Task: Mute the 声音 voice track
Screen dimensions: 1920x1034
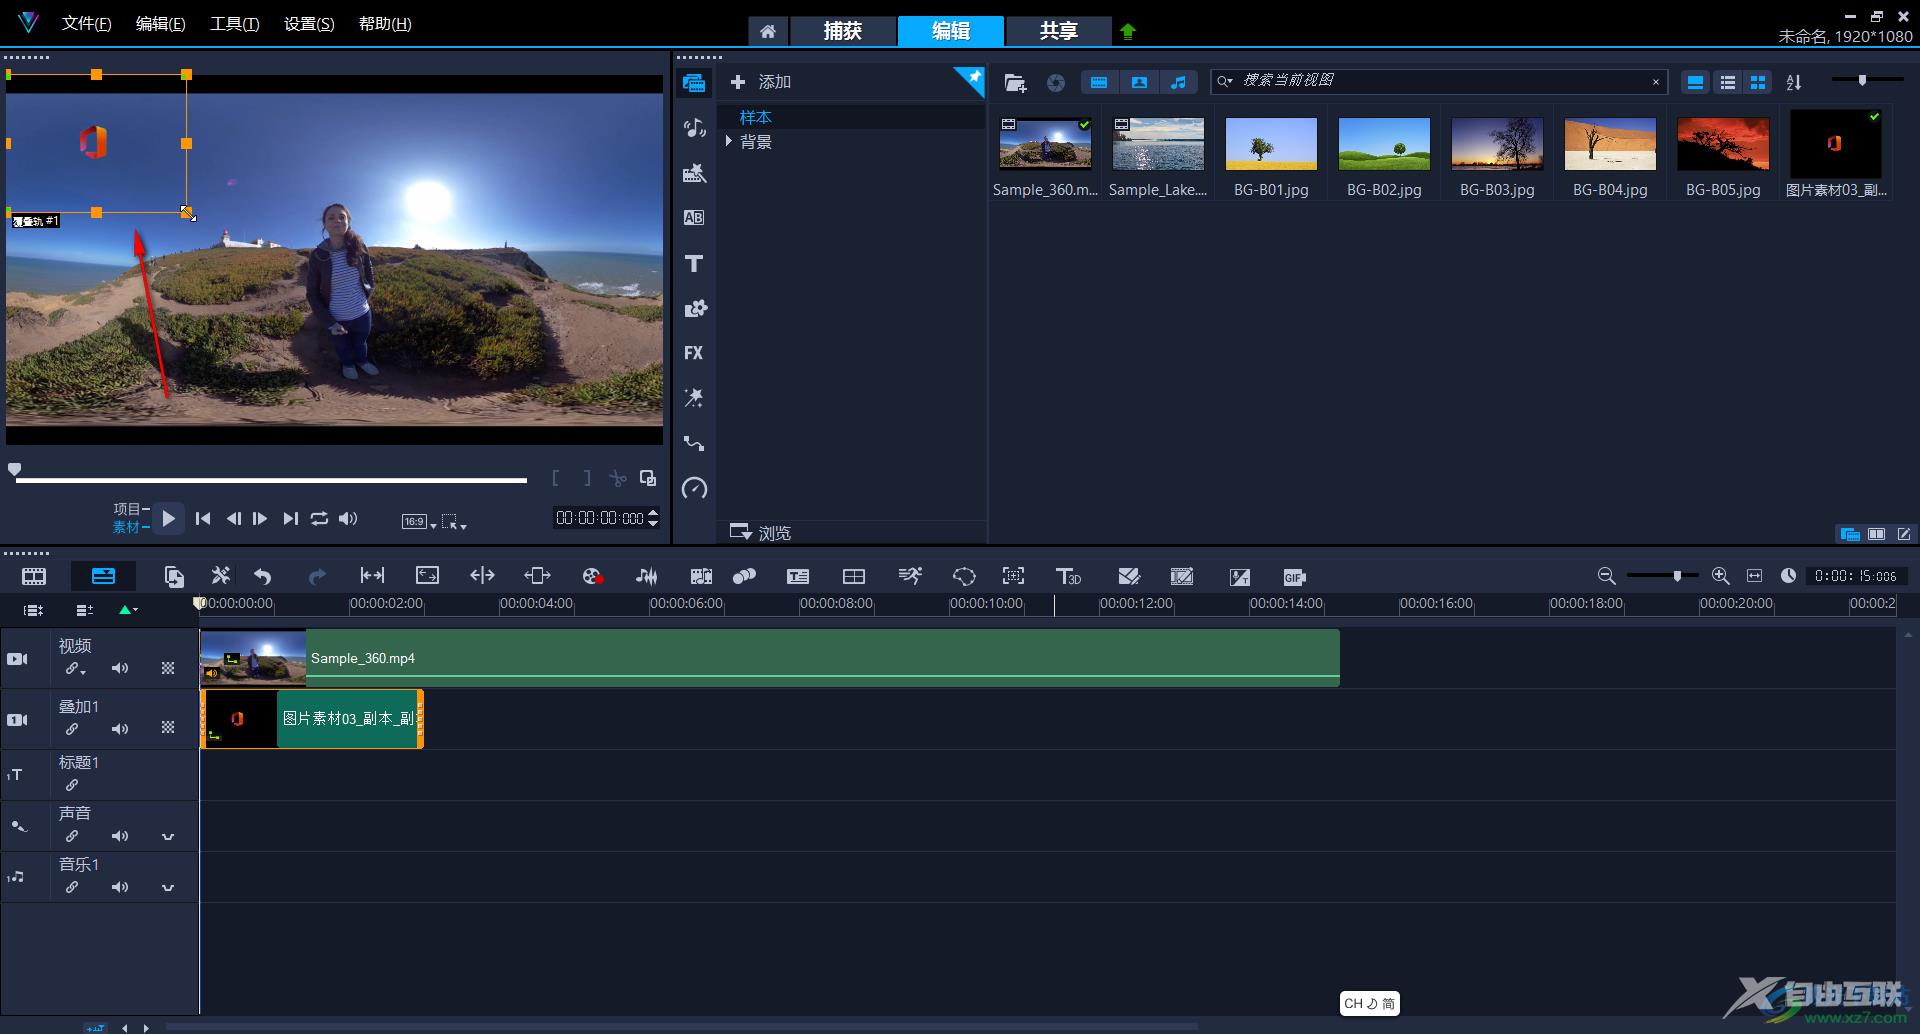Action: (x=120, y=836)
